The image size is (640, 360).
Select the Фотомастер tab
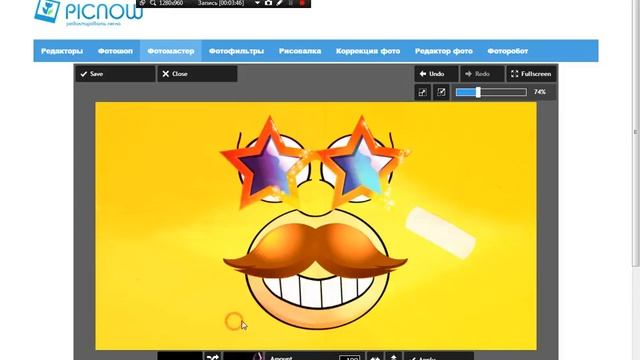tap(171, 51)
